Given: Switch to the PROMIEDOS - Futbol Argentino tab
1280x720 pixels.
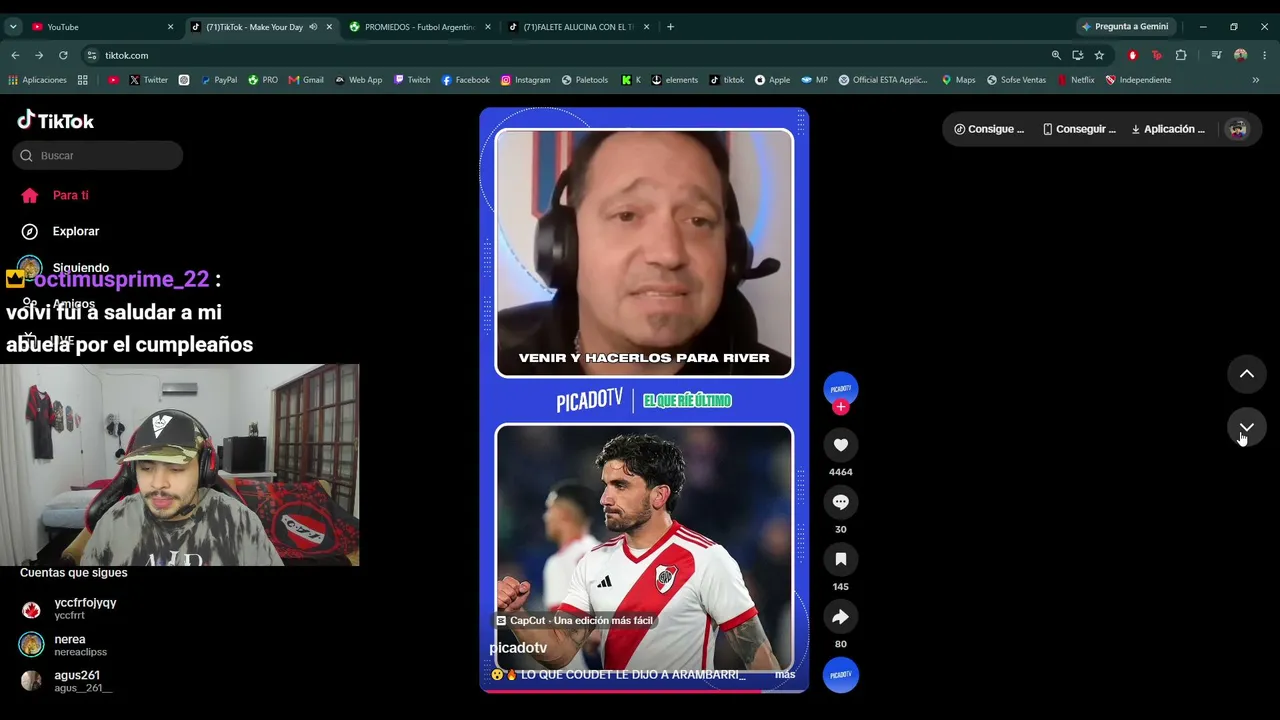Looking at the screenshot, I should (x=420, y=27).
